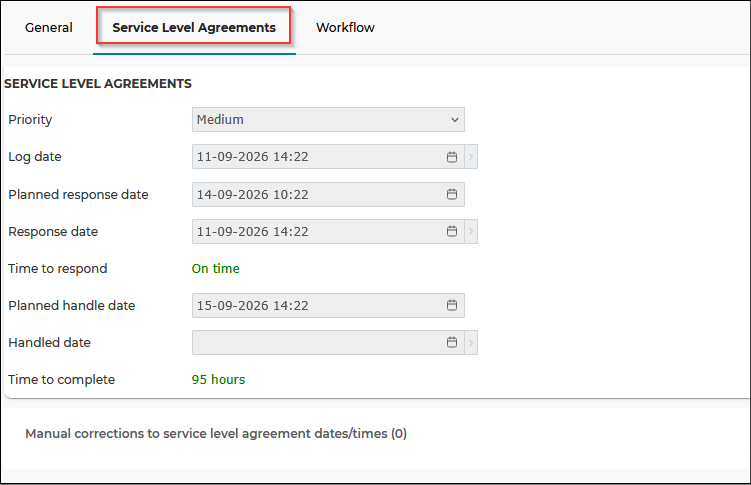Click the 'Priority' field label
Screen dimensions: 751x485
(30, 120)
